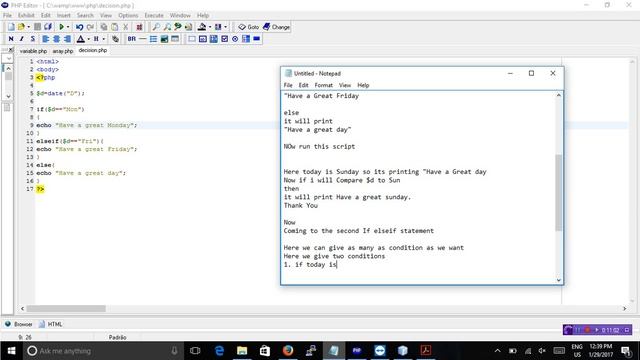Switch to the array.php tab
This screenshot has width=640, height=360.
[x=63, y=51]
